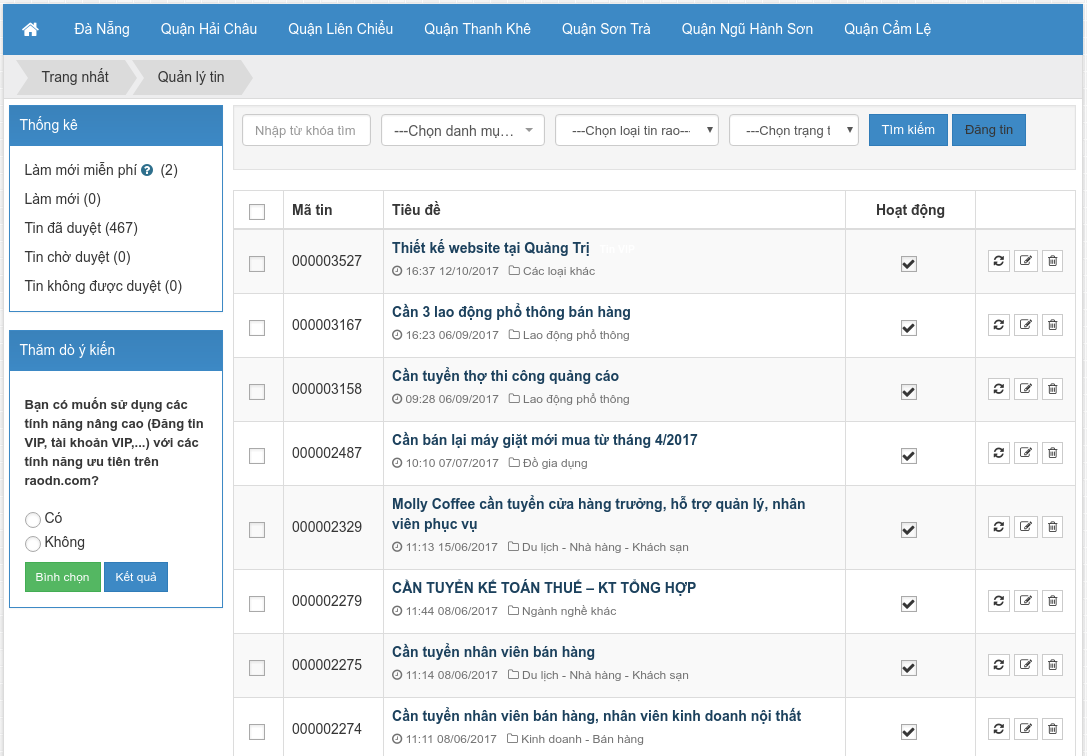Delete listing 000002487
The height and width of the screenshot is (756, 1087).
point(1052,453)
